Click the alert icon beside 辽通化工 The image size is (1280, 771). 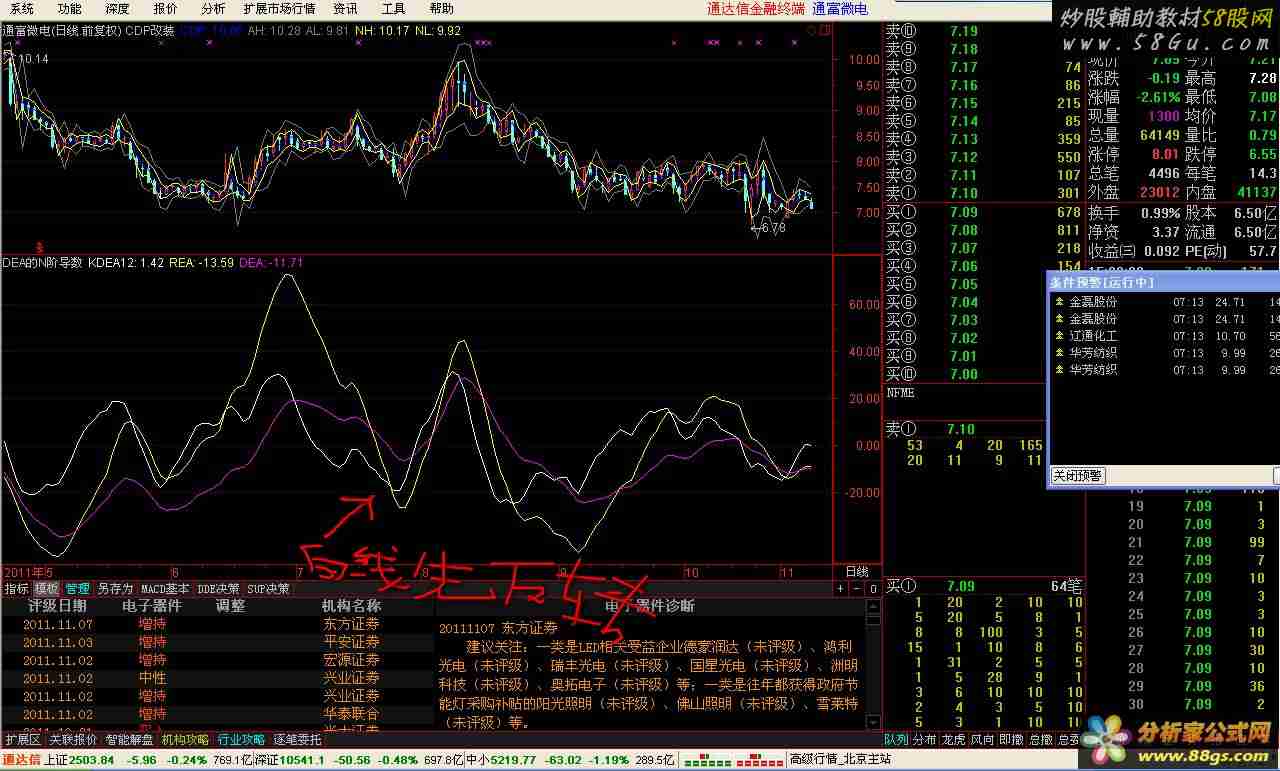(x=1060, y=336)
